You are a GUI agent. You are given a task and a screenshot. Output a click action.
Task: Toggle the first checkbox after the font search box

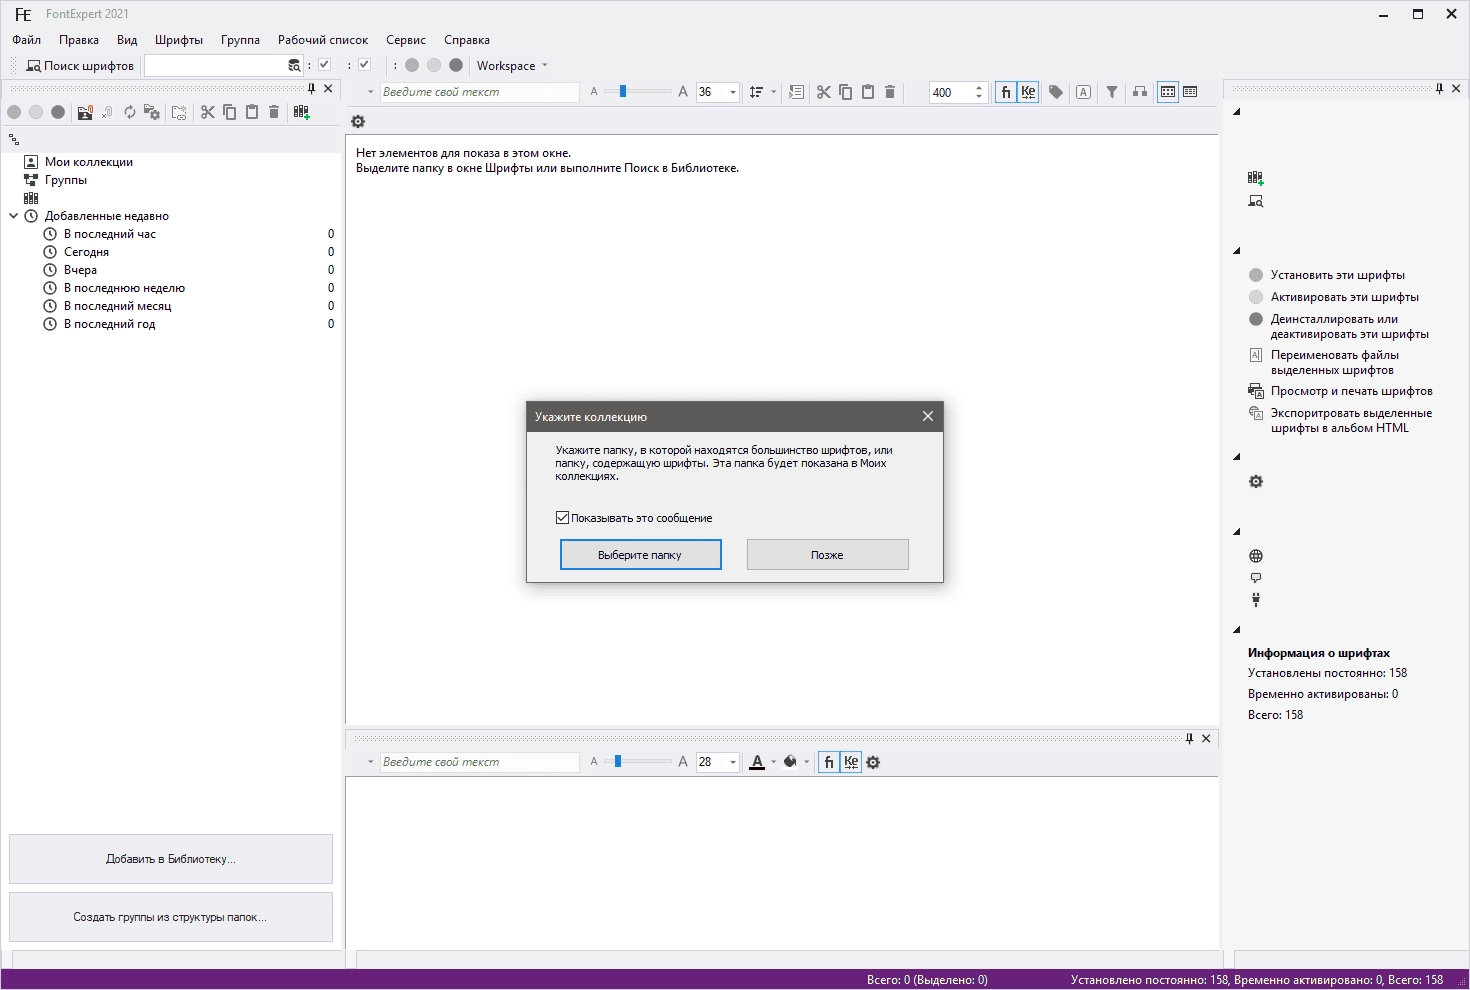tap(325, 65)
